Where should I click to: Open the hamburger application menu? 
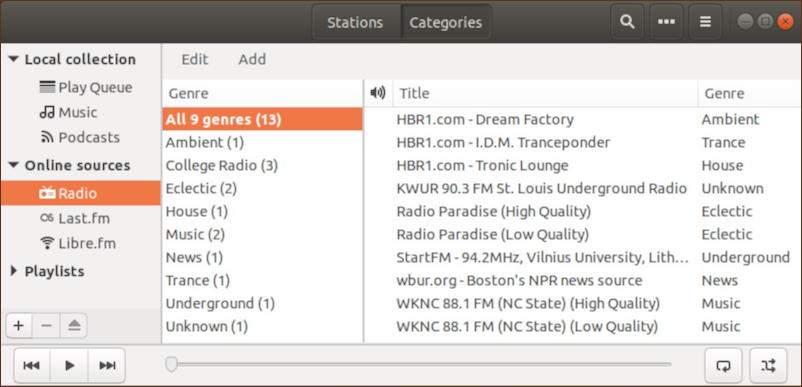705,22
